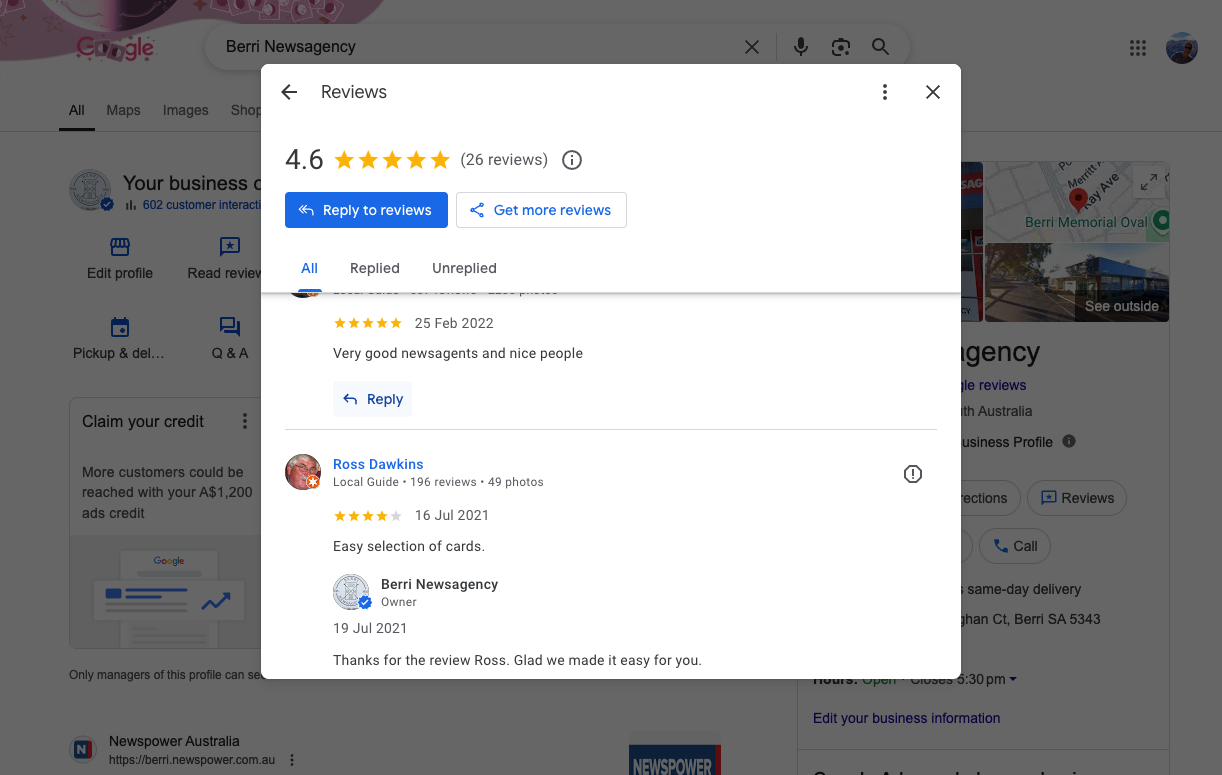Click the Newspower favicon
Image resolution: width=1222 pixels, height=775 pixels.
click(x=83, y=750)
